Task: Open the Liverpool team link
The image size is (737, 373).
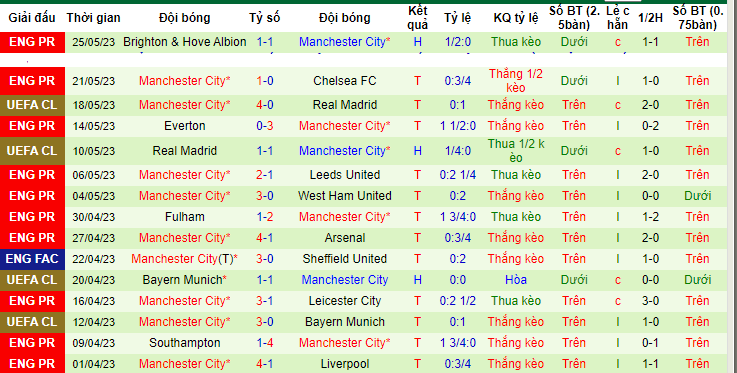Action: (345, 364)
